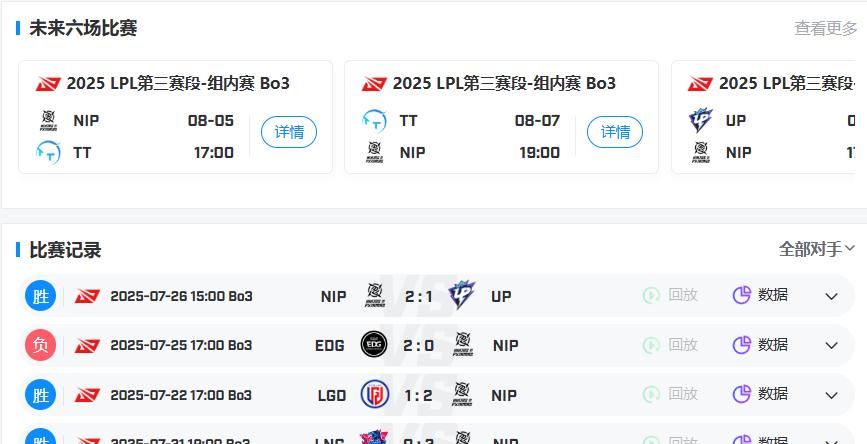
Task: Open details for NIP vs TT 08-05 match
Action: pos(289,132)
